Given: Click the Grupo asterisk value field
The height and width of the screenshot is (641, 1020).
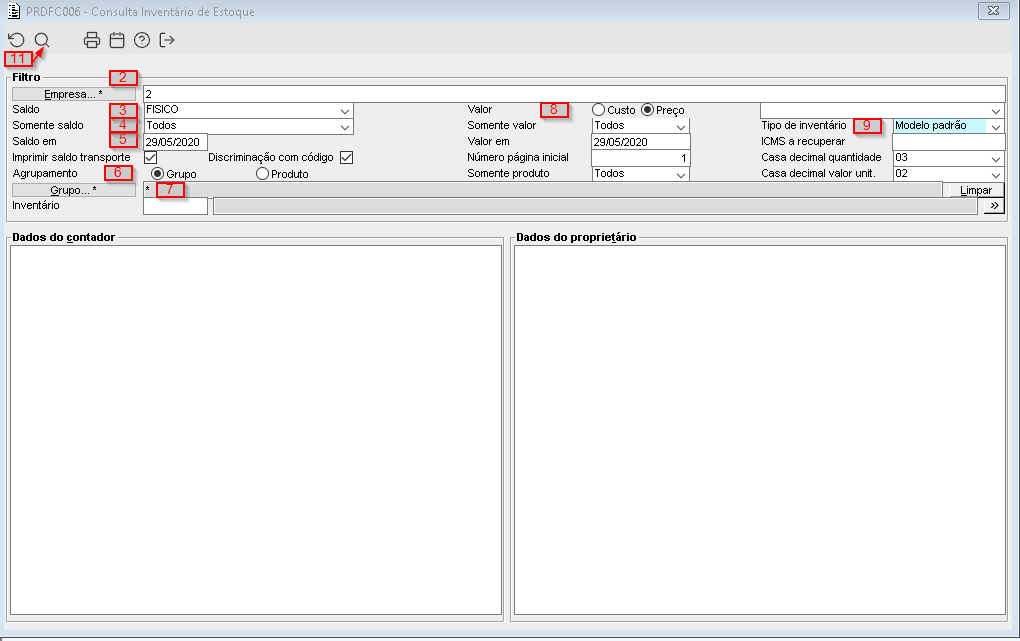Looking at the screenshot, I should (542, 190).
